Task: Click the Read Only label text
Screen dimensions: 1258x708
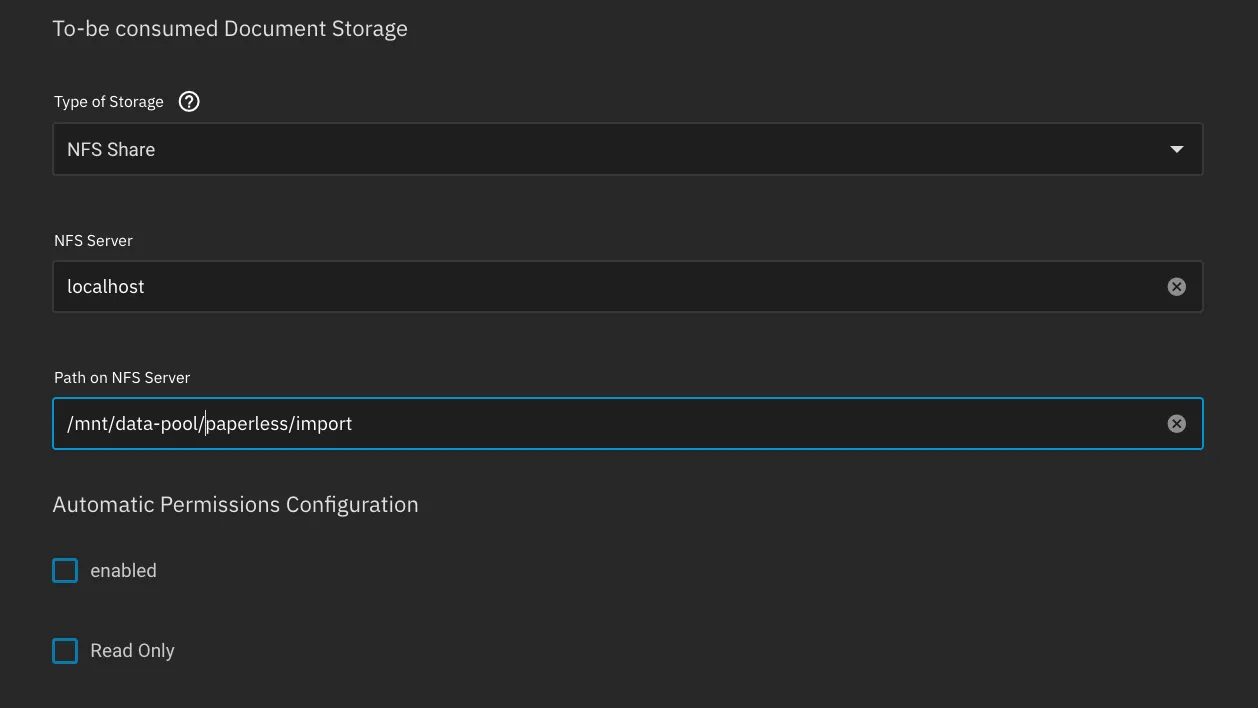Action: [132, 650]
